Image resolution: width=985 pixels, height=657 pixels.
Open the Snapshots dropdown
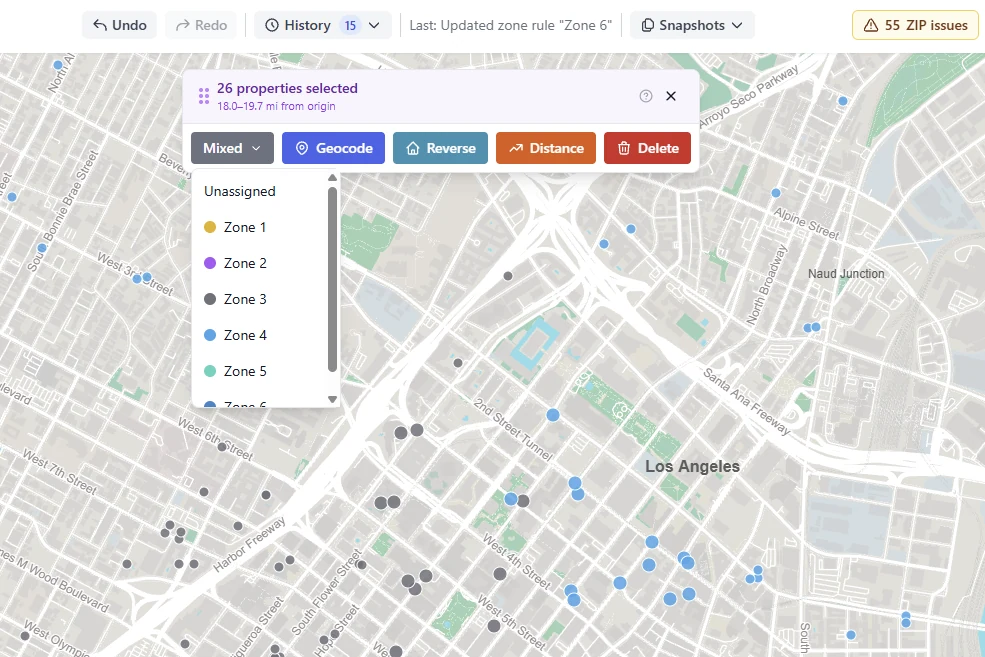692,25
